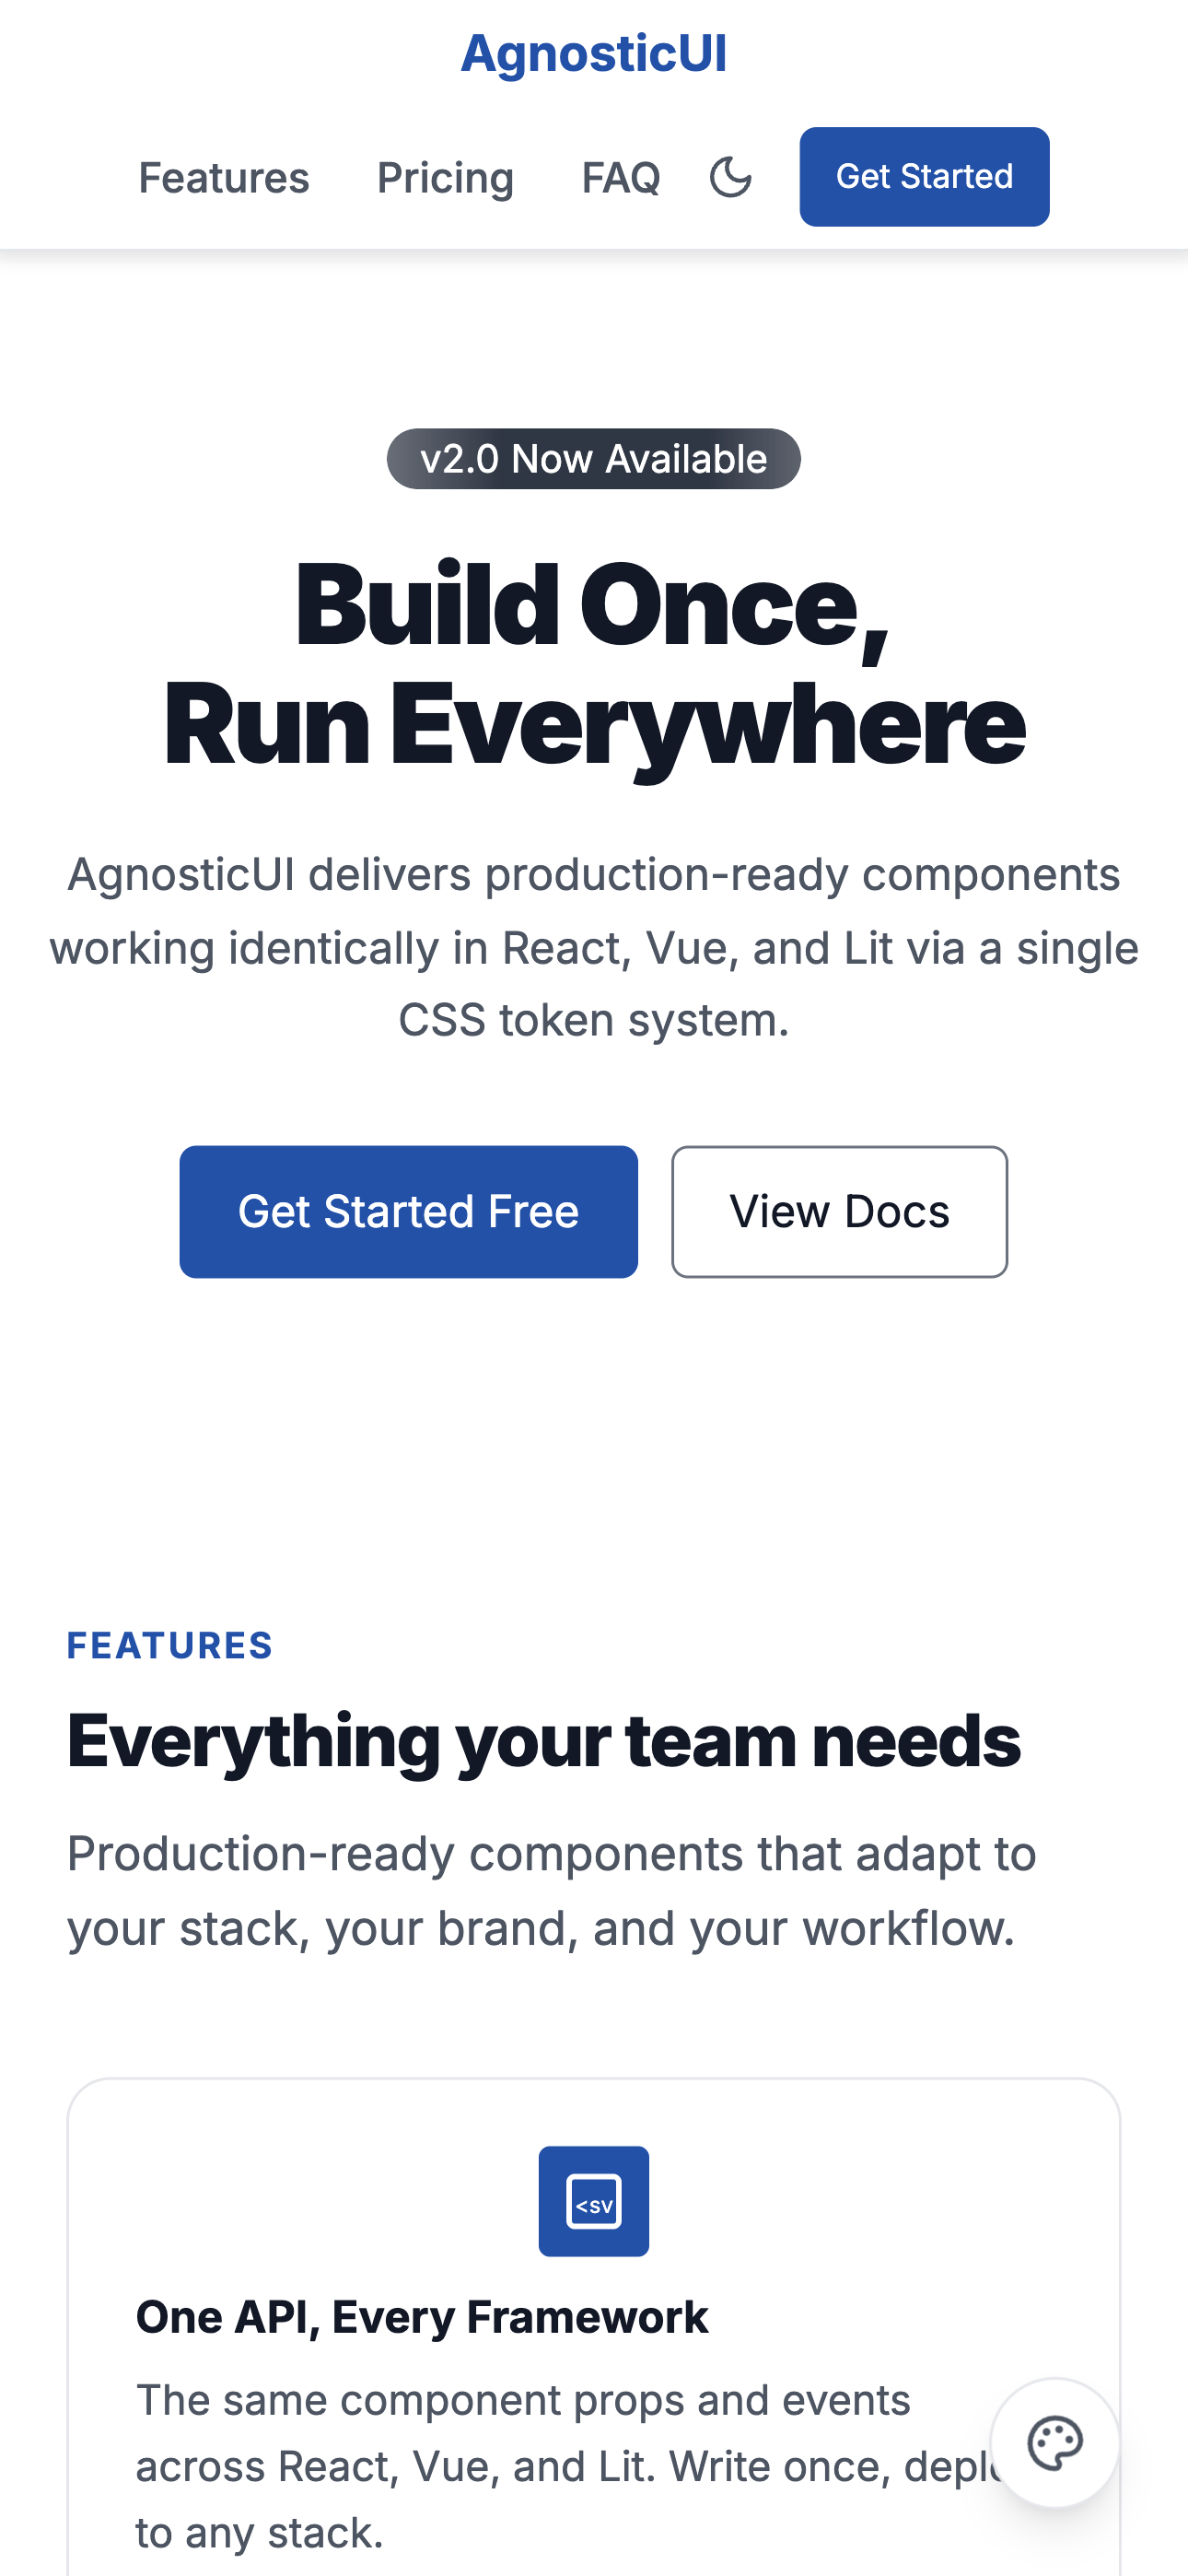Click the FEATURES section label
Screen dimensions: 1188x2576
click(170, 1646)
